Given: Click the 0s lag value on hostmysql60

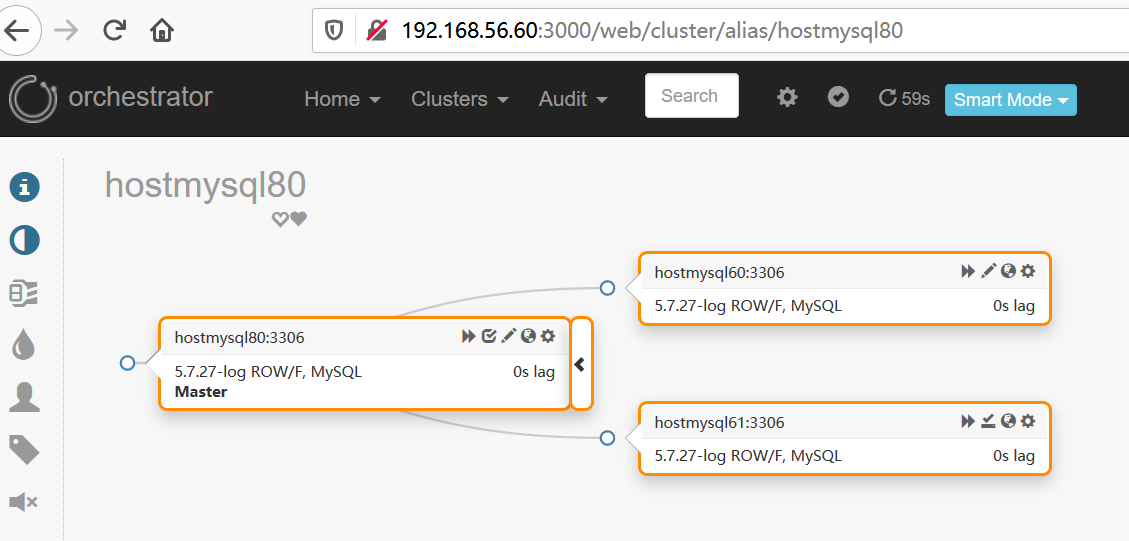Looking at the screenshot, I should click(1014, 305).
